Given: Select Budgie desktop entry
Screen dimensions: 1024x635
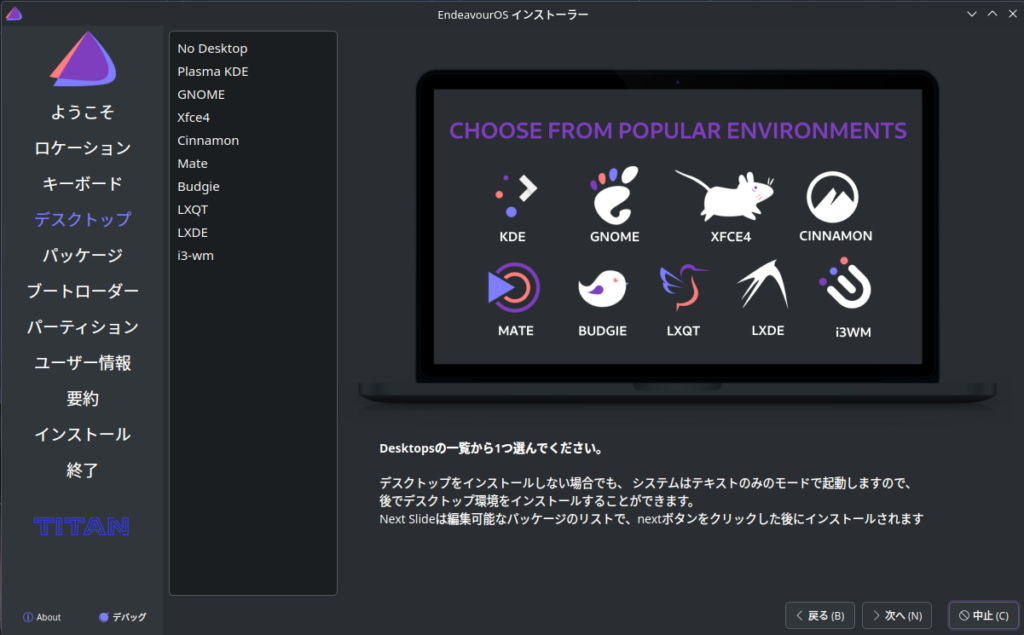Looking at the screenshot, I should point(198,186).
